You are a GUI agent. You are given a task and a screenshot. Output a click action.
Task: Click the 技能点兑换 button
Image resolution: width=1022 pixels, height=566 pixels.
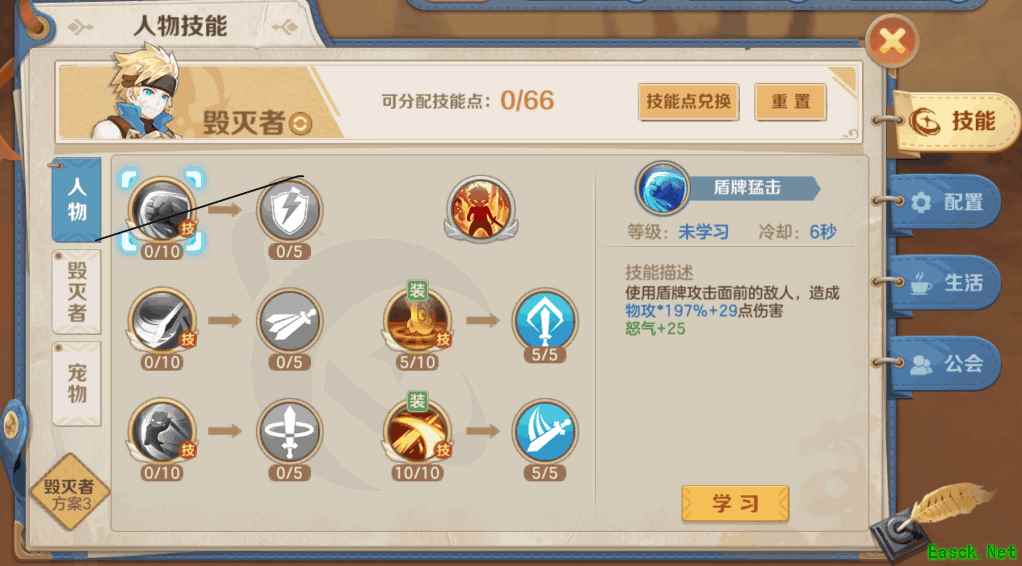(688, 102)
